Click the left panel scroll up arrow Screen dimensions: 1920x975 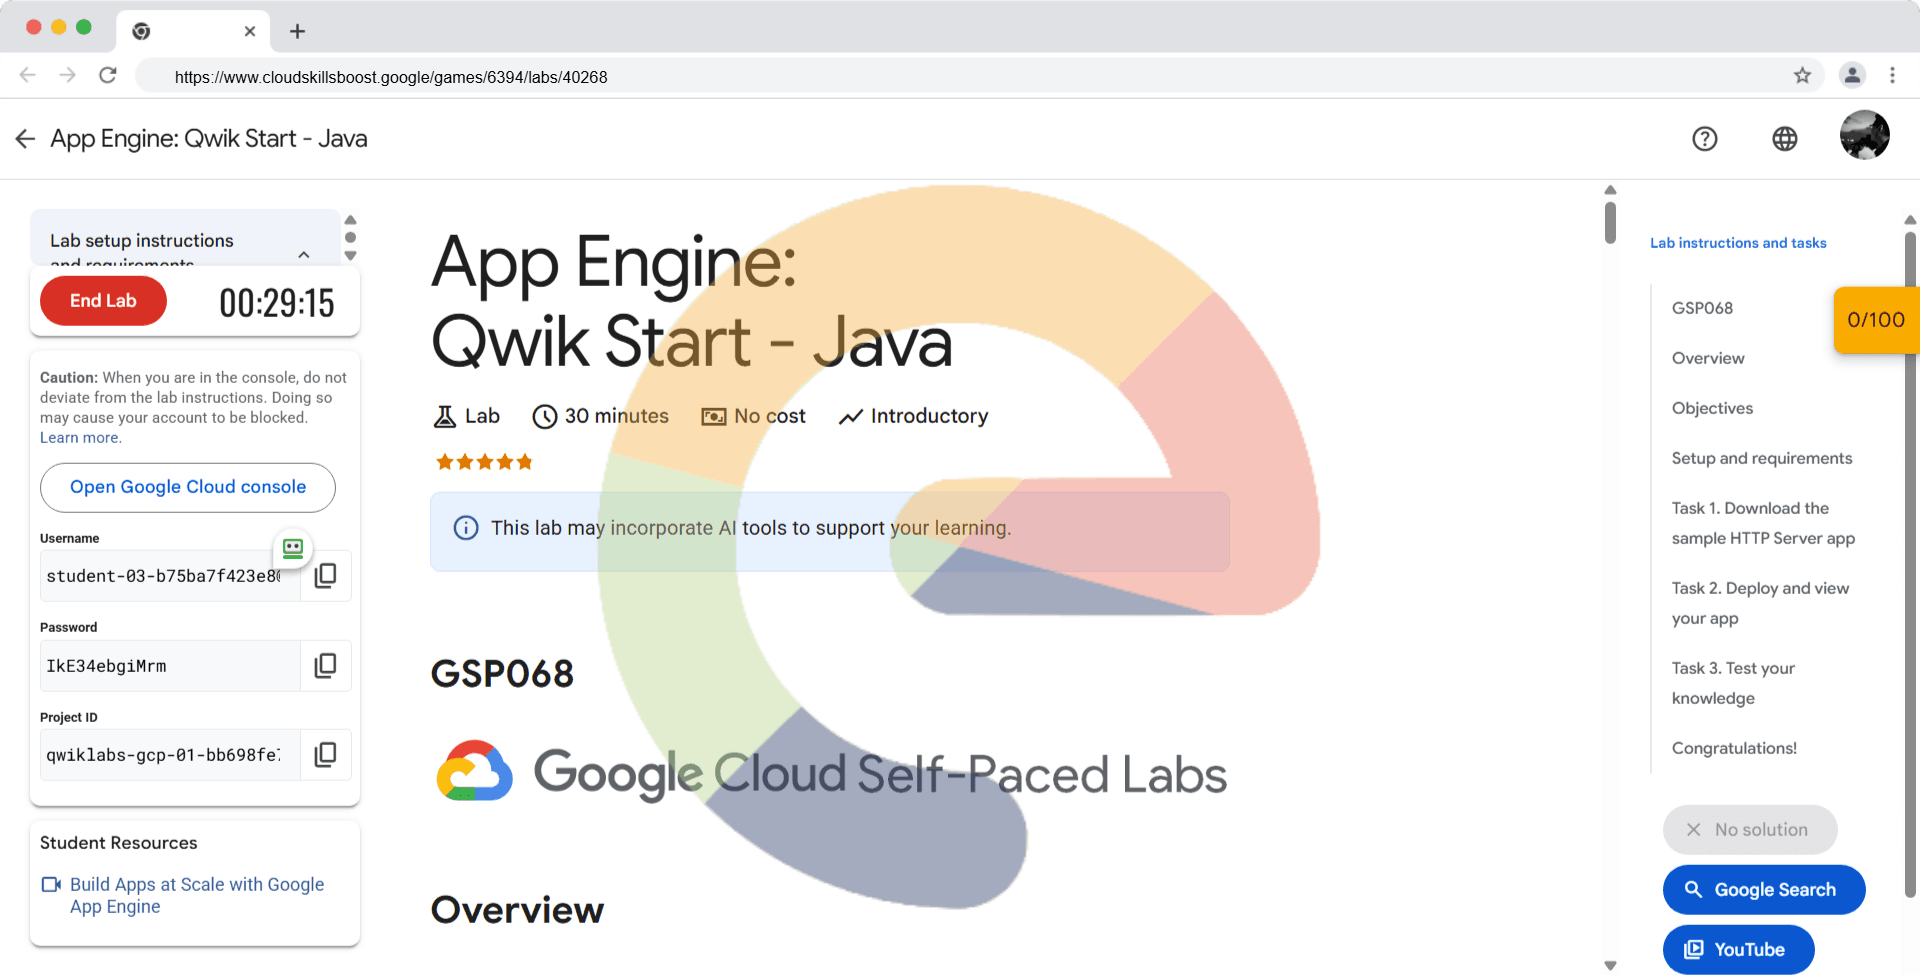[x=350, y=220]
